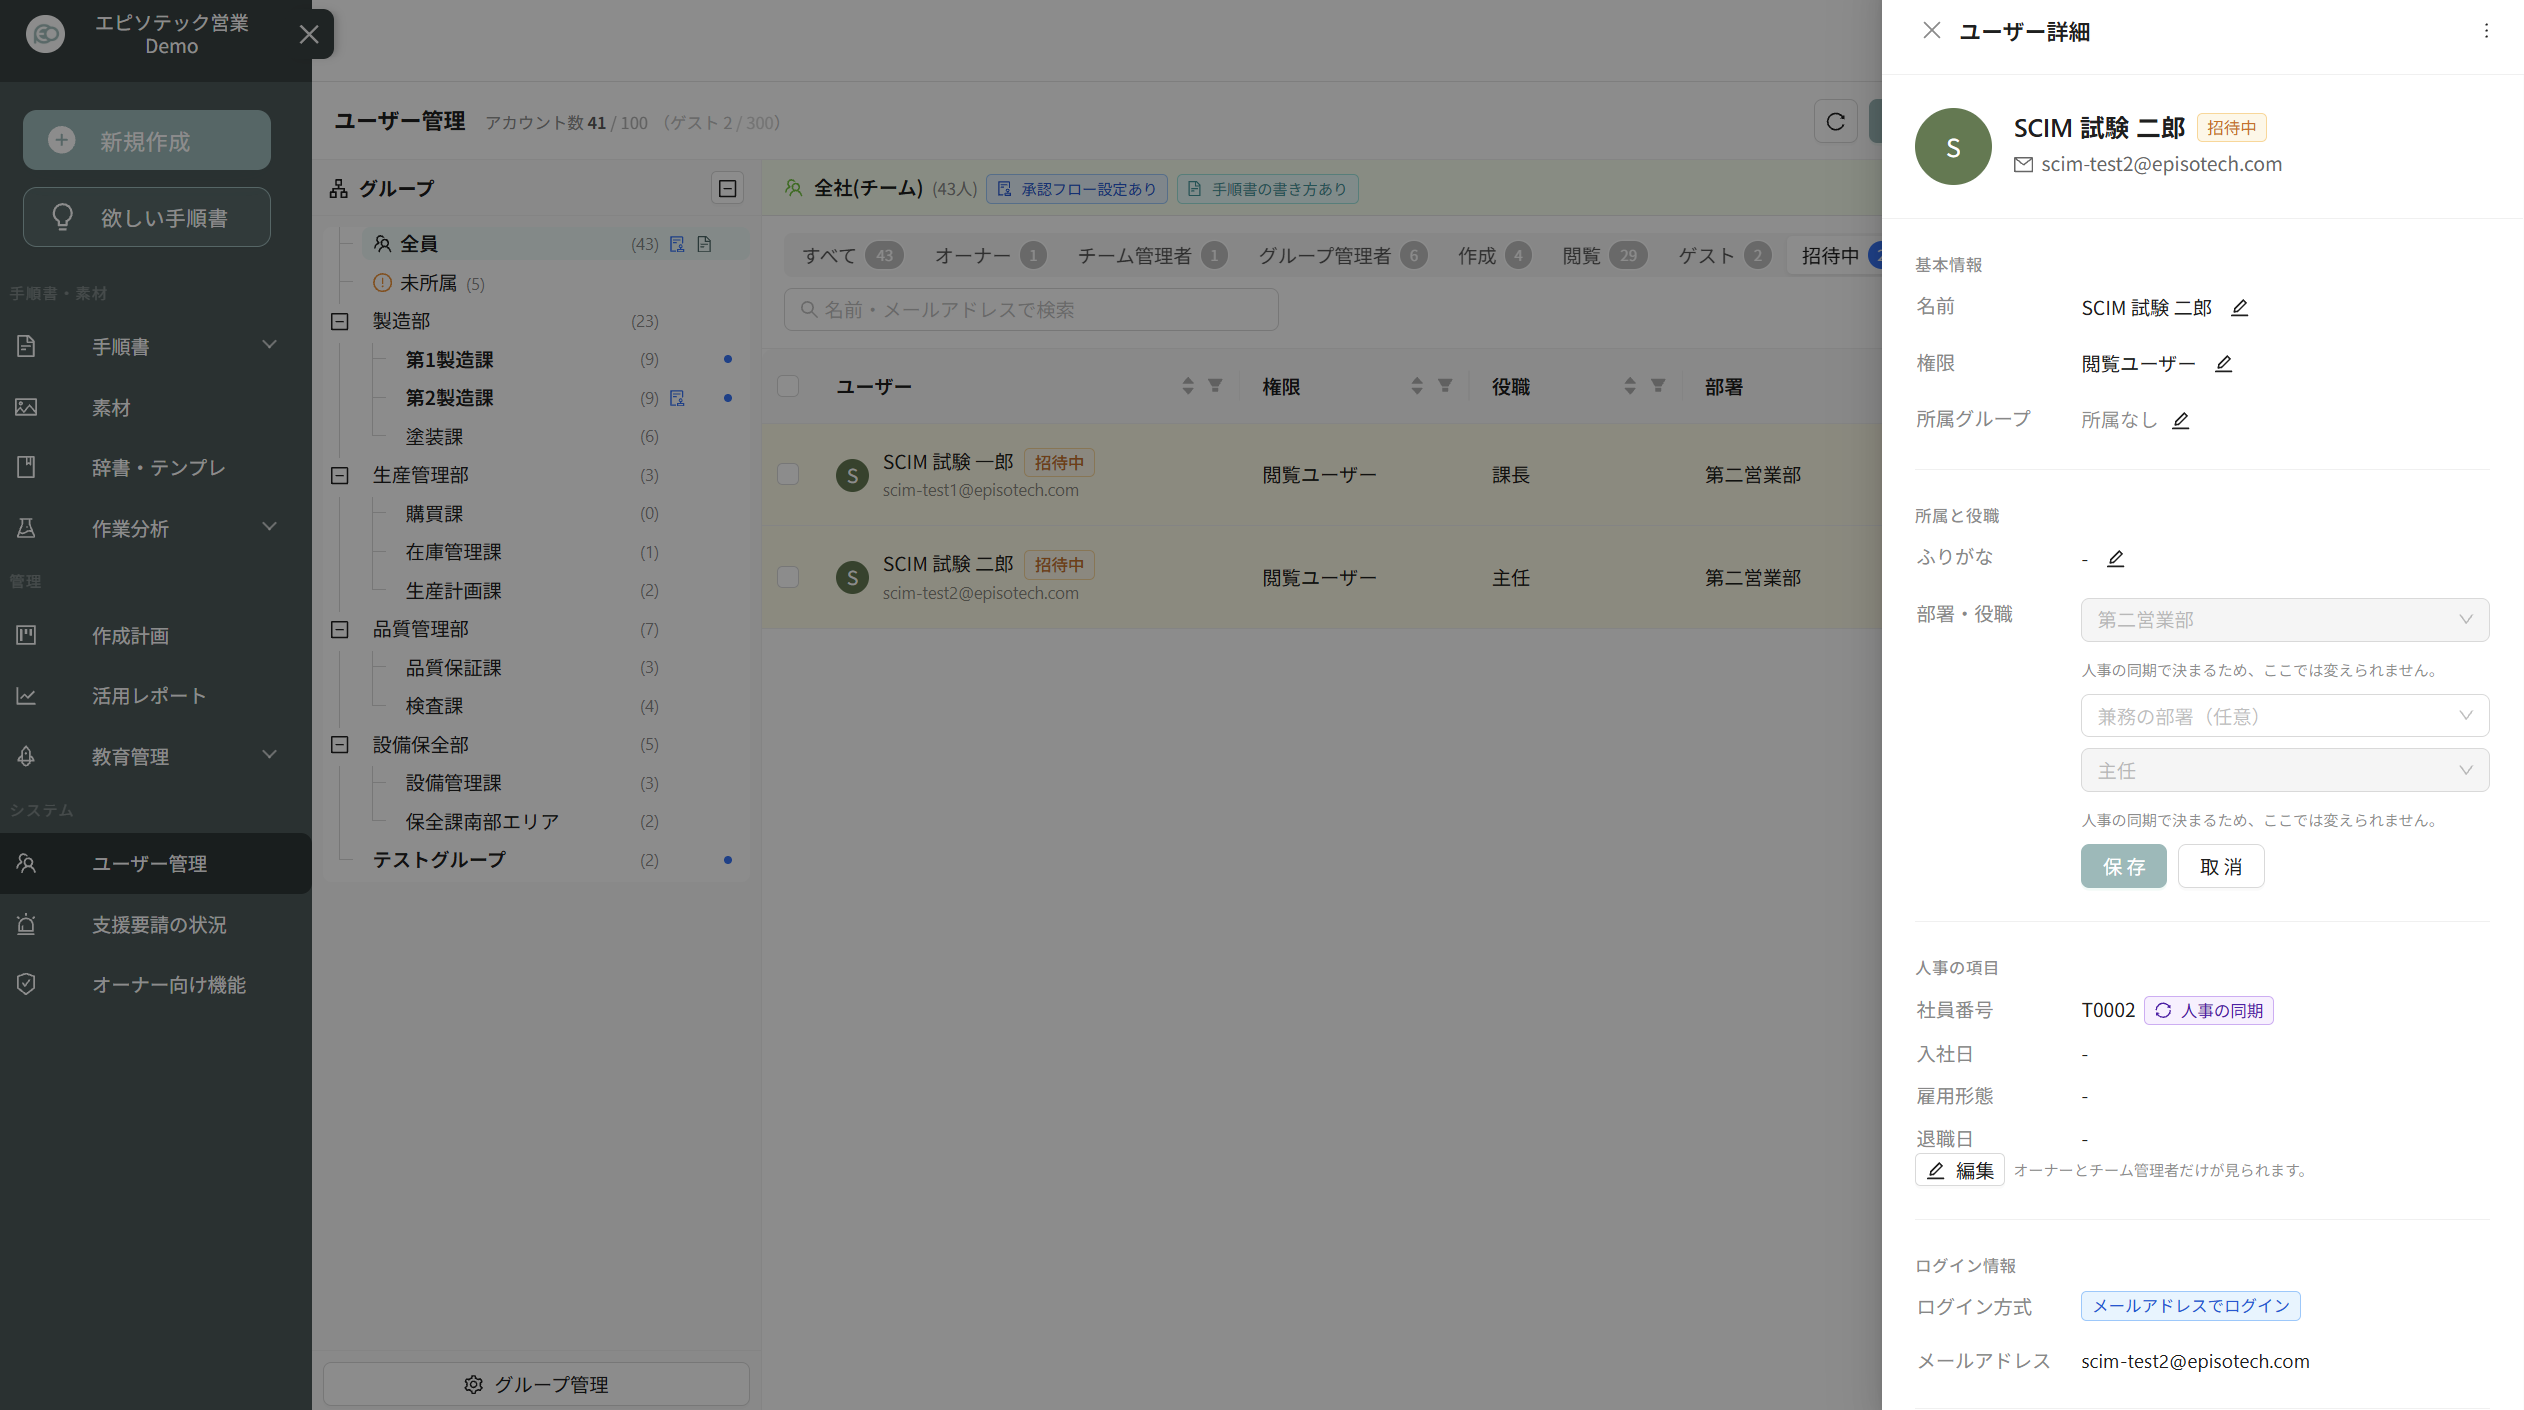Check the SCIM 試験 二郎 row checkbox
The height and width of the screenshot is (1410, 2524).
click(x=788, y=577)
